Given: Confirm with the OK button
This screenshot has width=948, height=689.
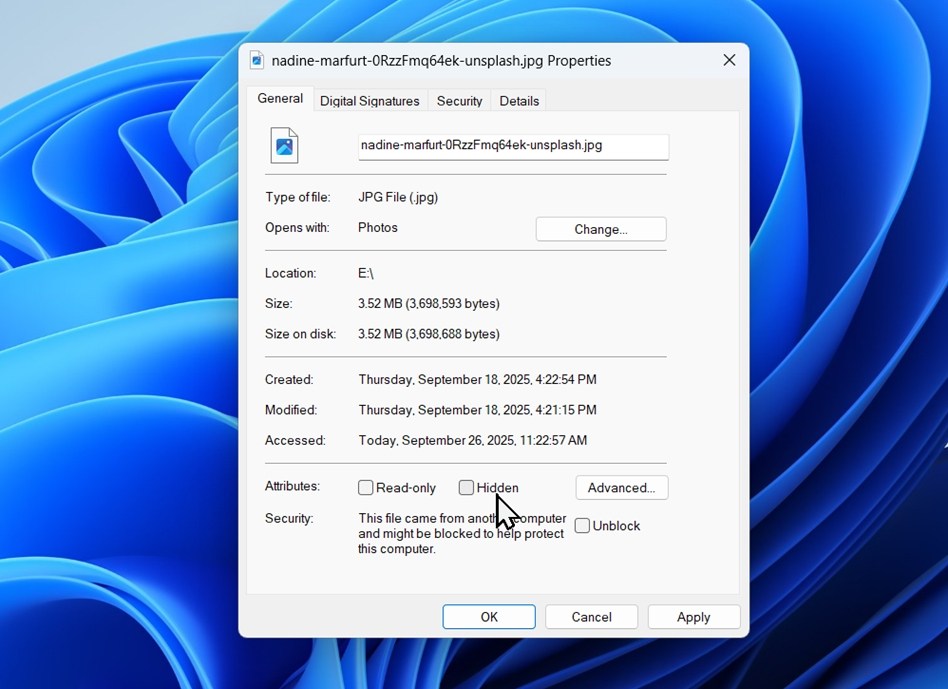Looking at the screenshot, I should tap(489, 617).
